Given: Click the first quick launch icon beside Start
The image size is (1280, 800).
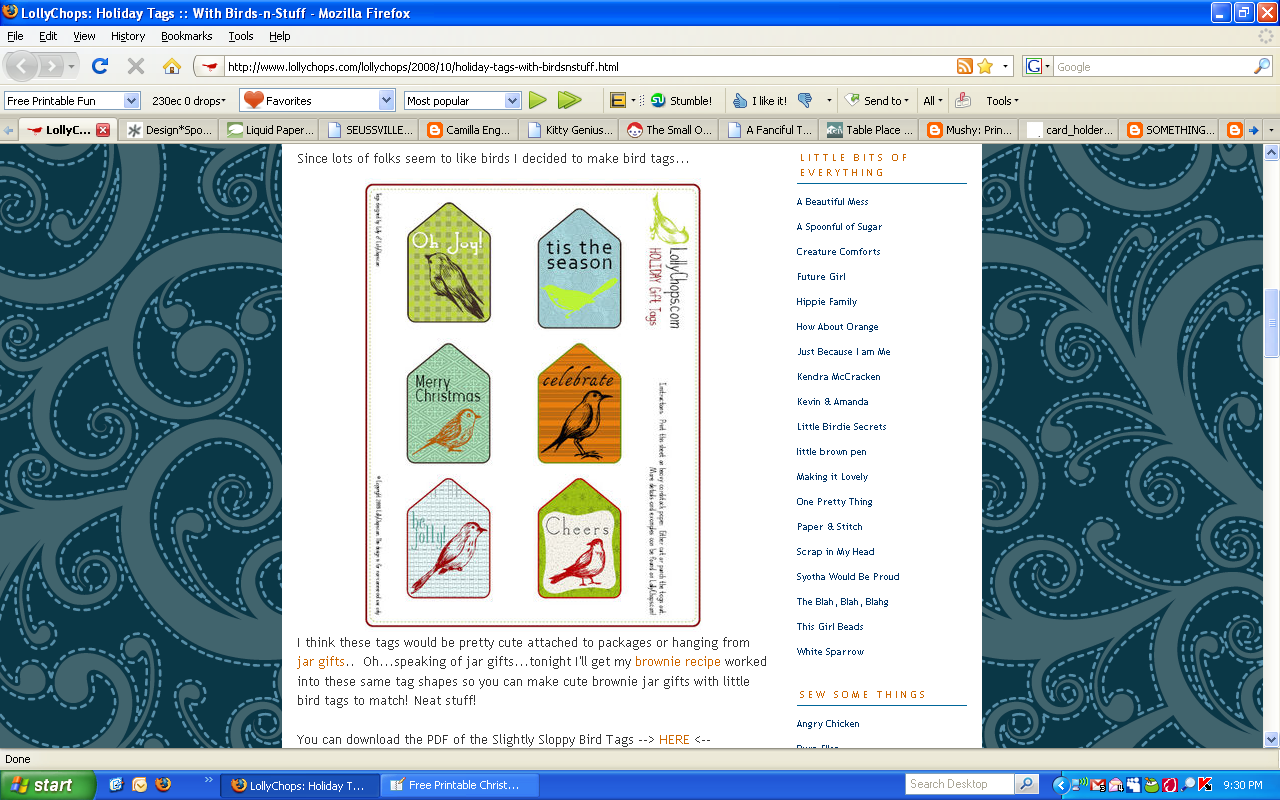Looking at the screenshot, I should 116,785.
